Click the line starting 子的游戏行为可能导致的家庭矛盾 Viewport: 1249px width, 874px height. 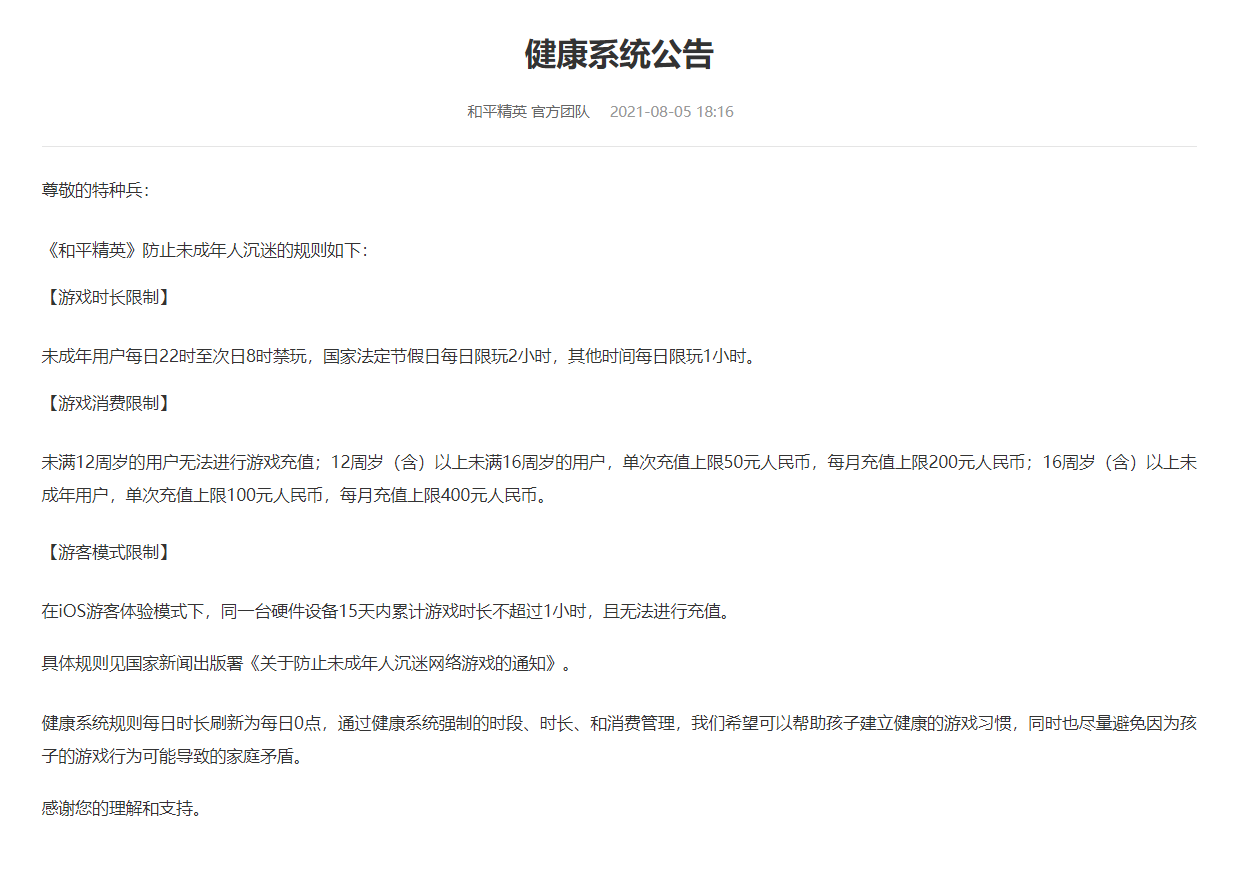[x=172, y=755]
